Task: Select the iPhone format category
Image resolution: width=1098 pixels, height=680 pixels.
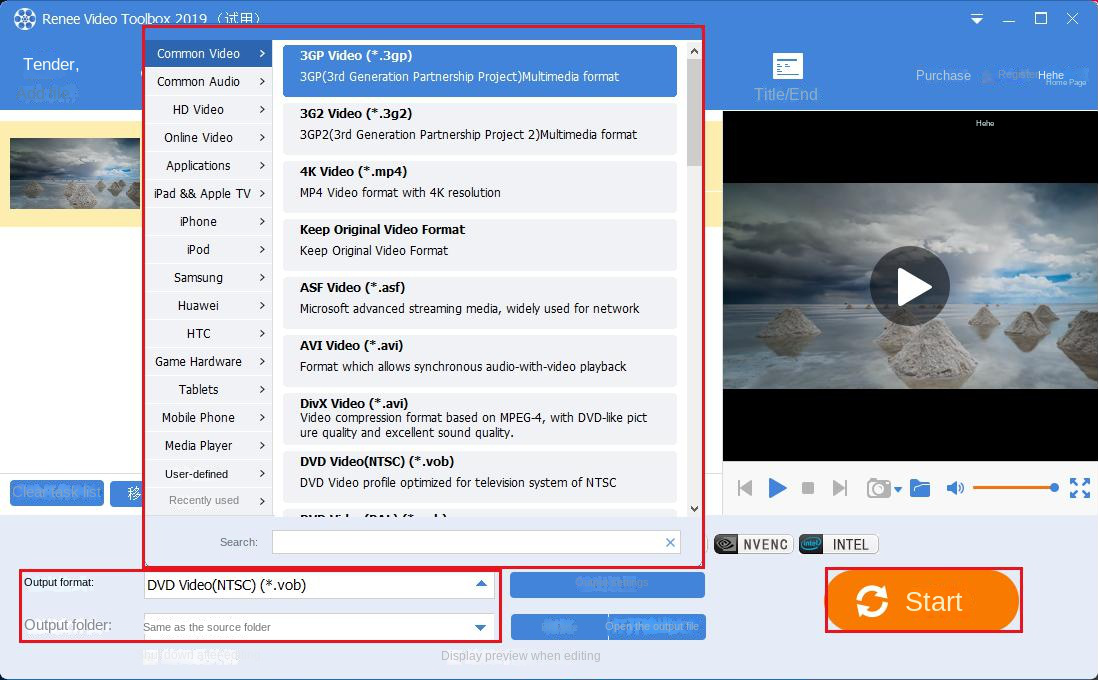Action: (x=197, y=221)
